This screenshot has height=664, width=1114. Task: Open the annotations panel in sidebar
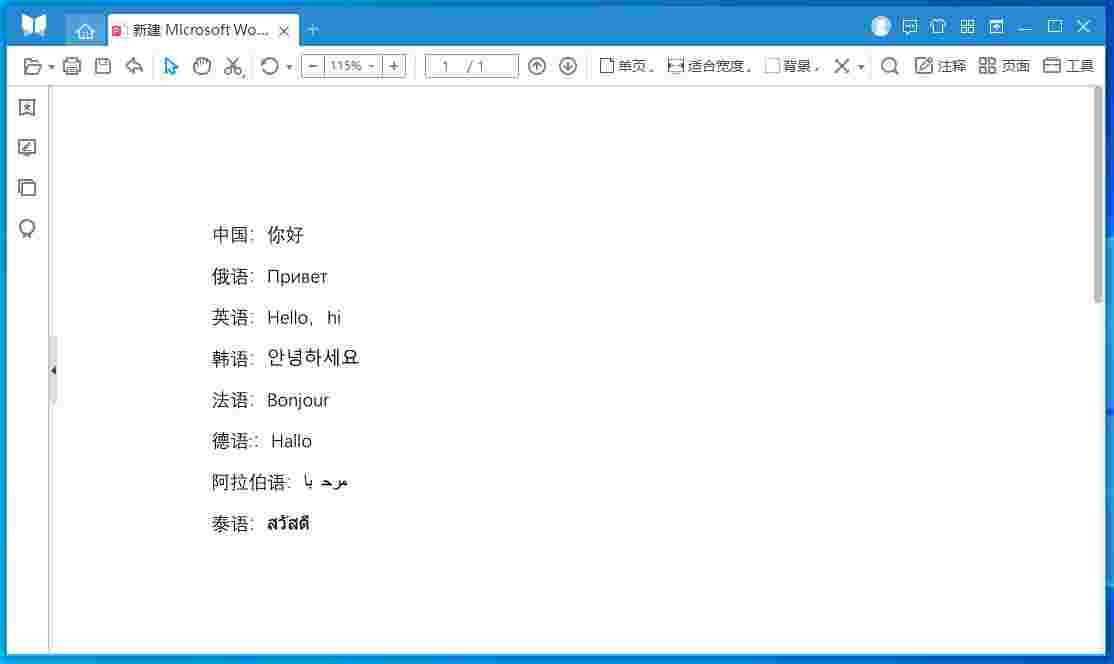coord(26,147)
